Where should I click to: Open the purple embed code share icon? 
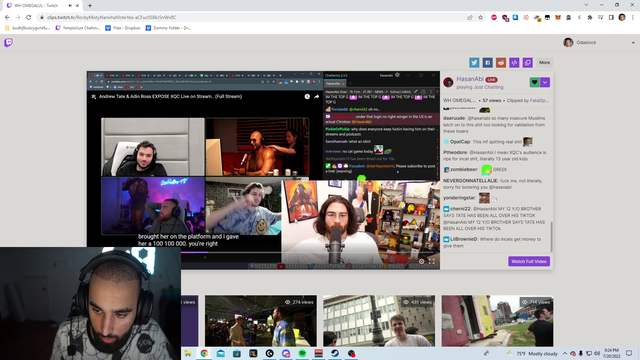coord(514,62)
